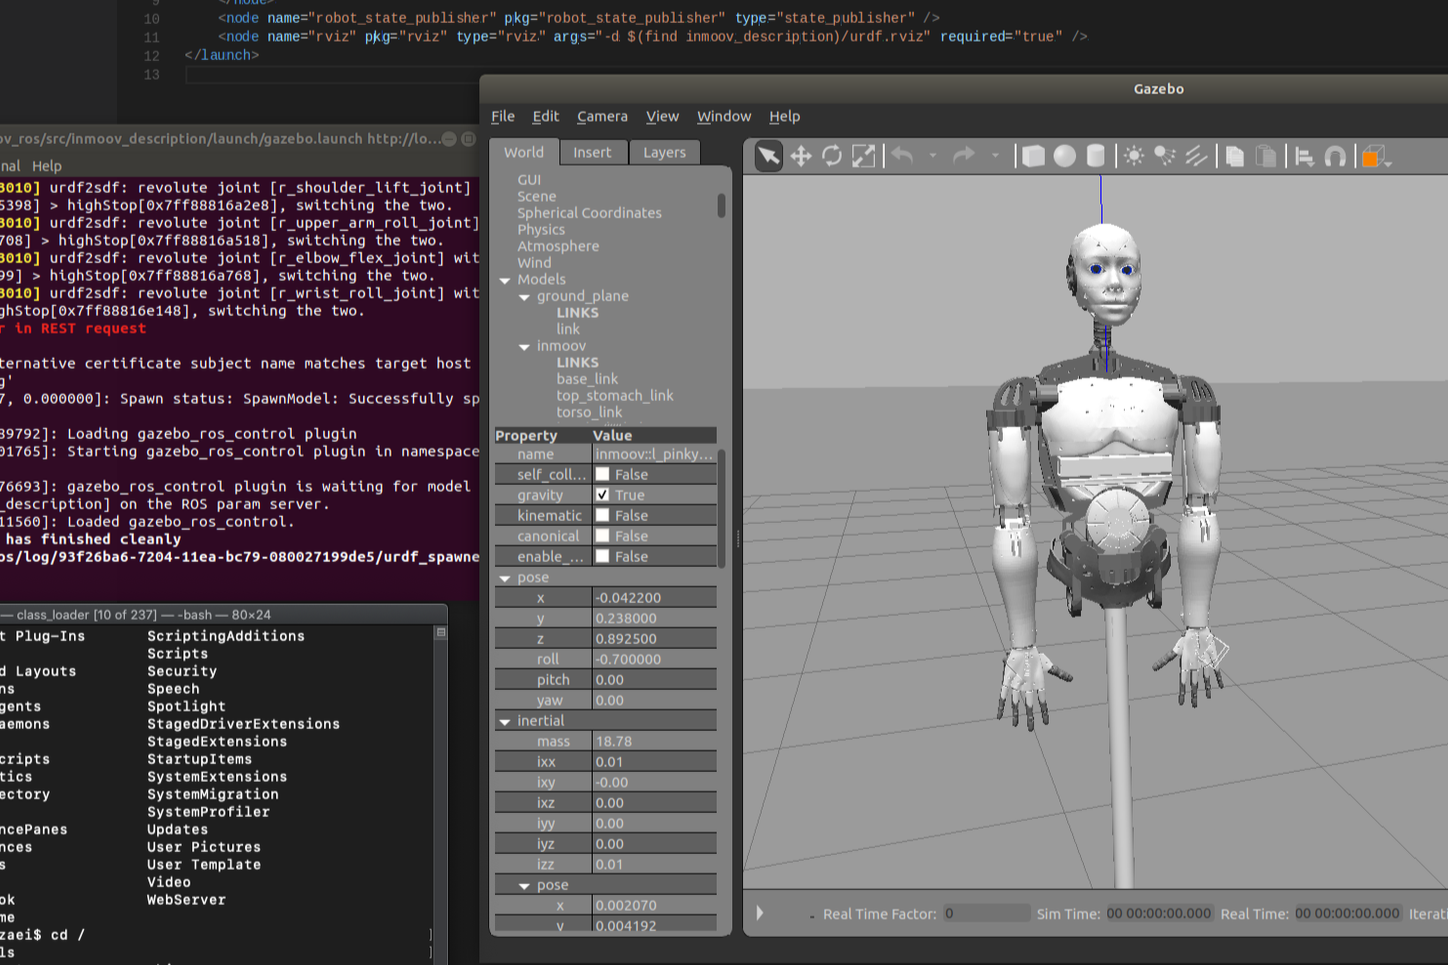The width and height of the screenshot is (1448, 965).
Task: Open the Gazebo Edit menu
Action: [546, 116]
